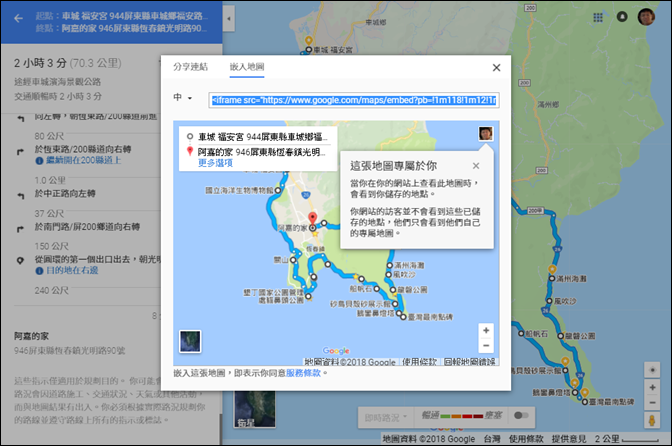Click the 阿嘉的家 destination heading
Viewport: 672px width, 446px height.
pos(31,336)
